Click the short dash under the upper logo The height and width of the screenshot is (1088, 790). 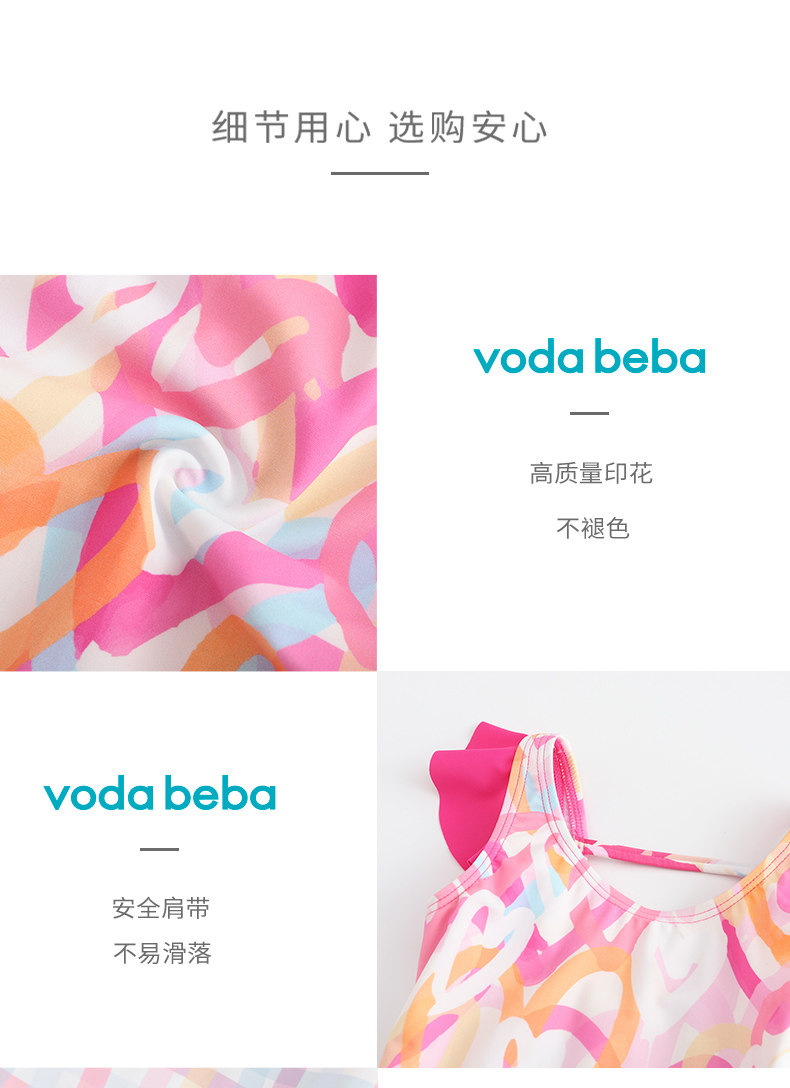click(590, 413)
